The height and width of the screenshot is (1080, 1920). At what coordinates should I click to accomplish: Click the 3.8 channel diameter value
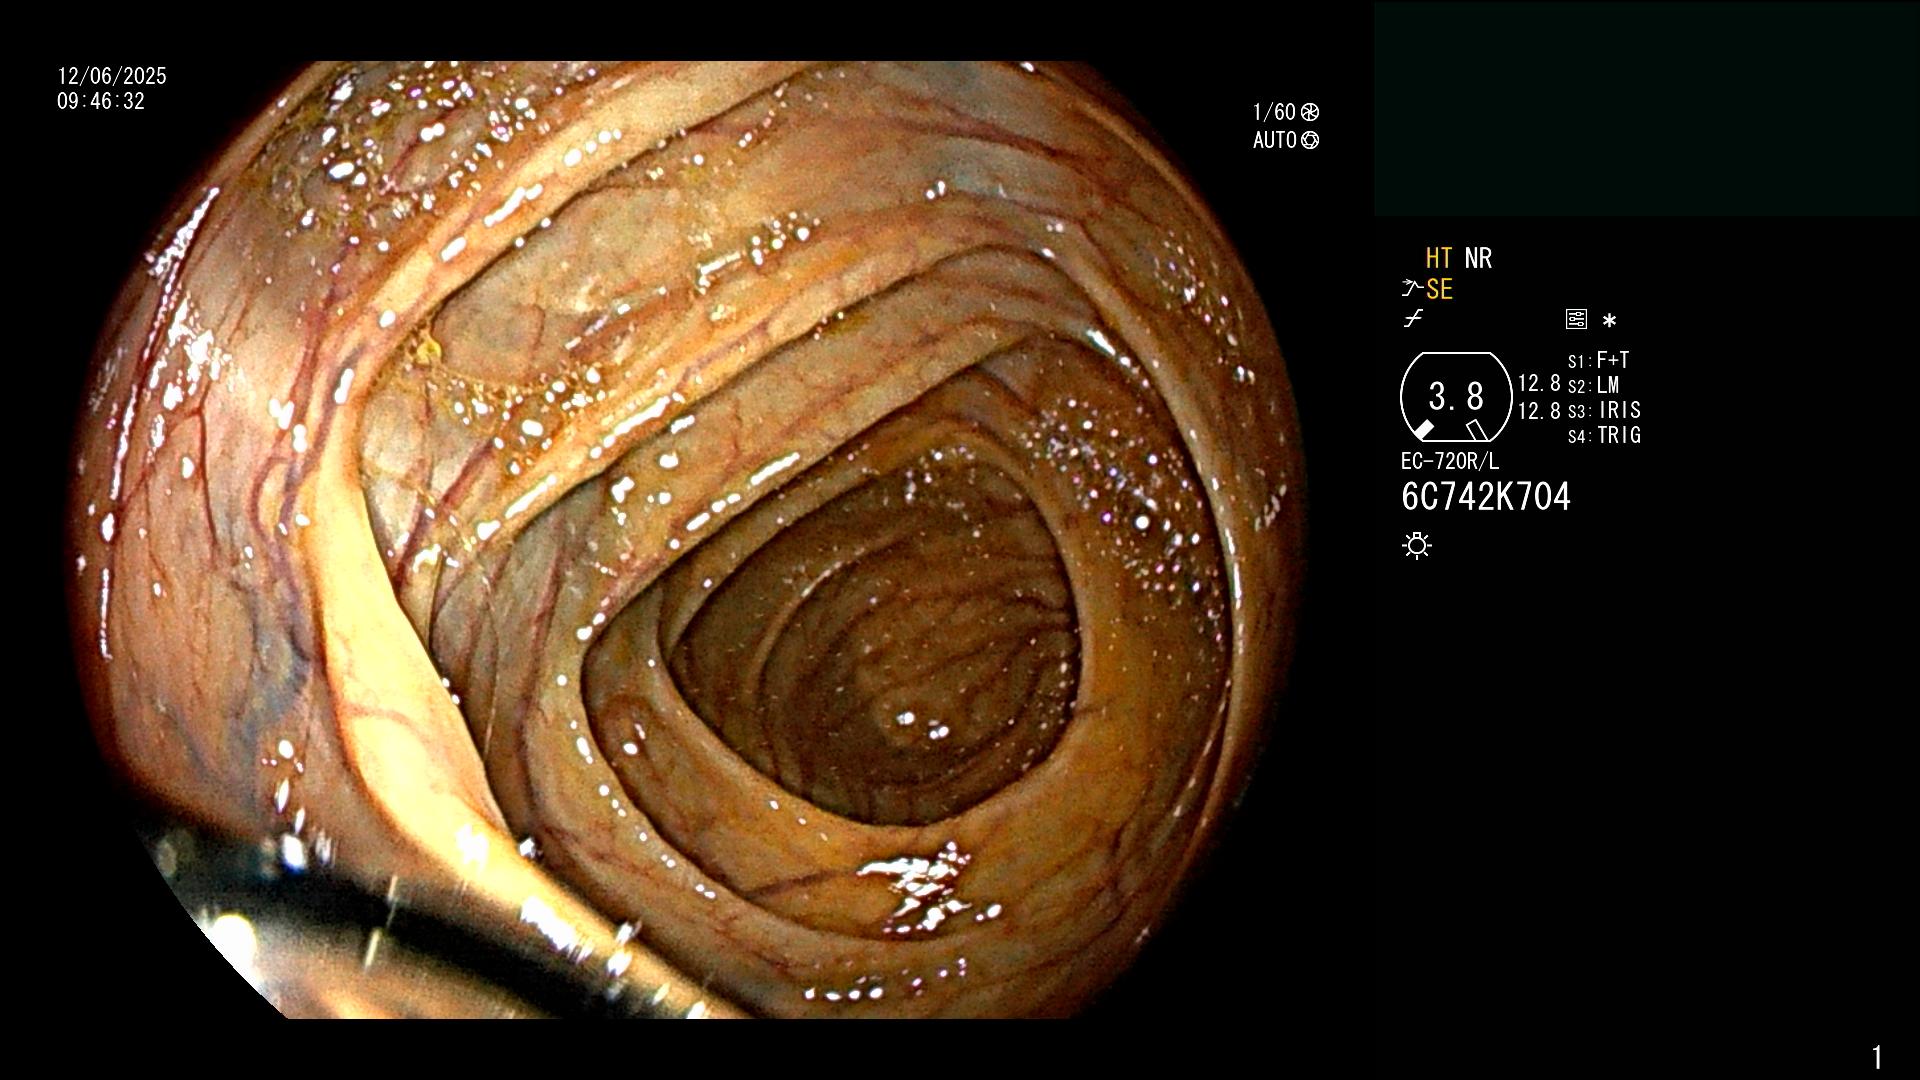coord(1456,397)
